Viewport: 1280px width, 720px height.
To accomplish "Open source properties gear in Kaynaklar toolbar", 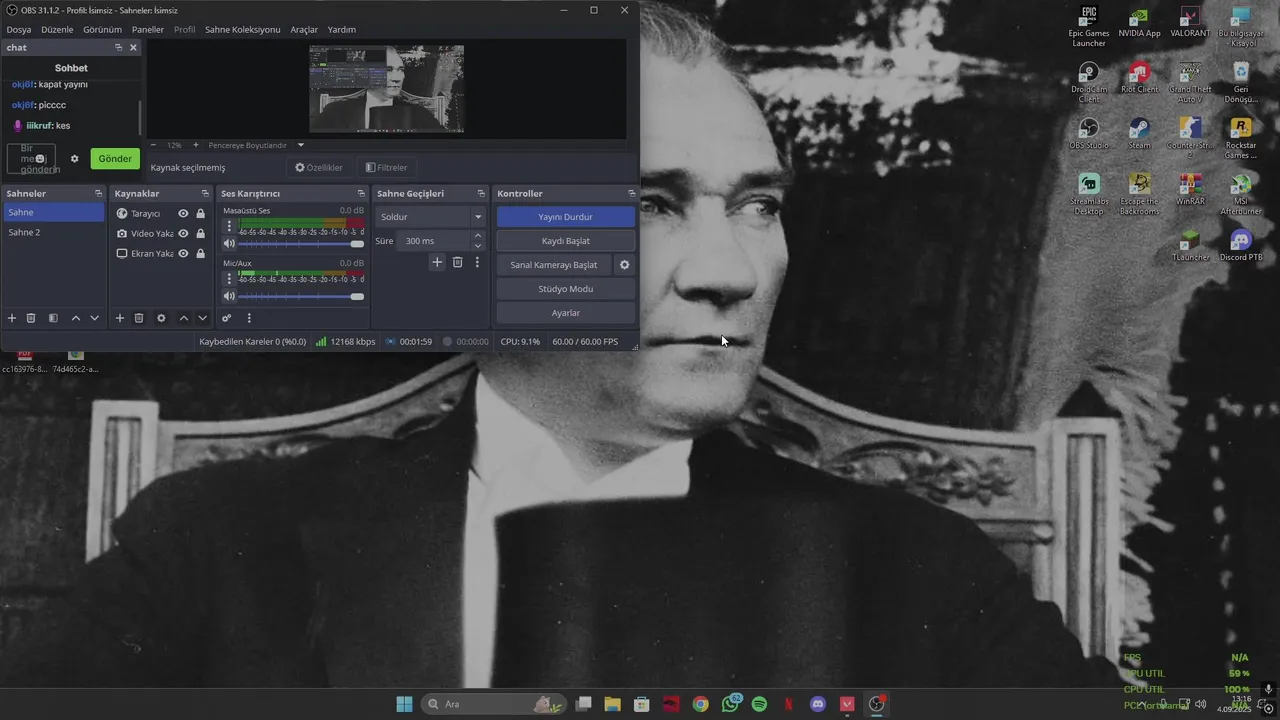I will click(x=161, y=318).
